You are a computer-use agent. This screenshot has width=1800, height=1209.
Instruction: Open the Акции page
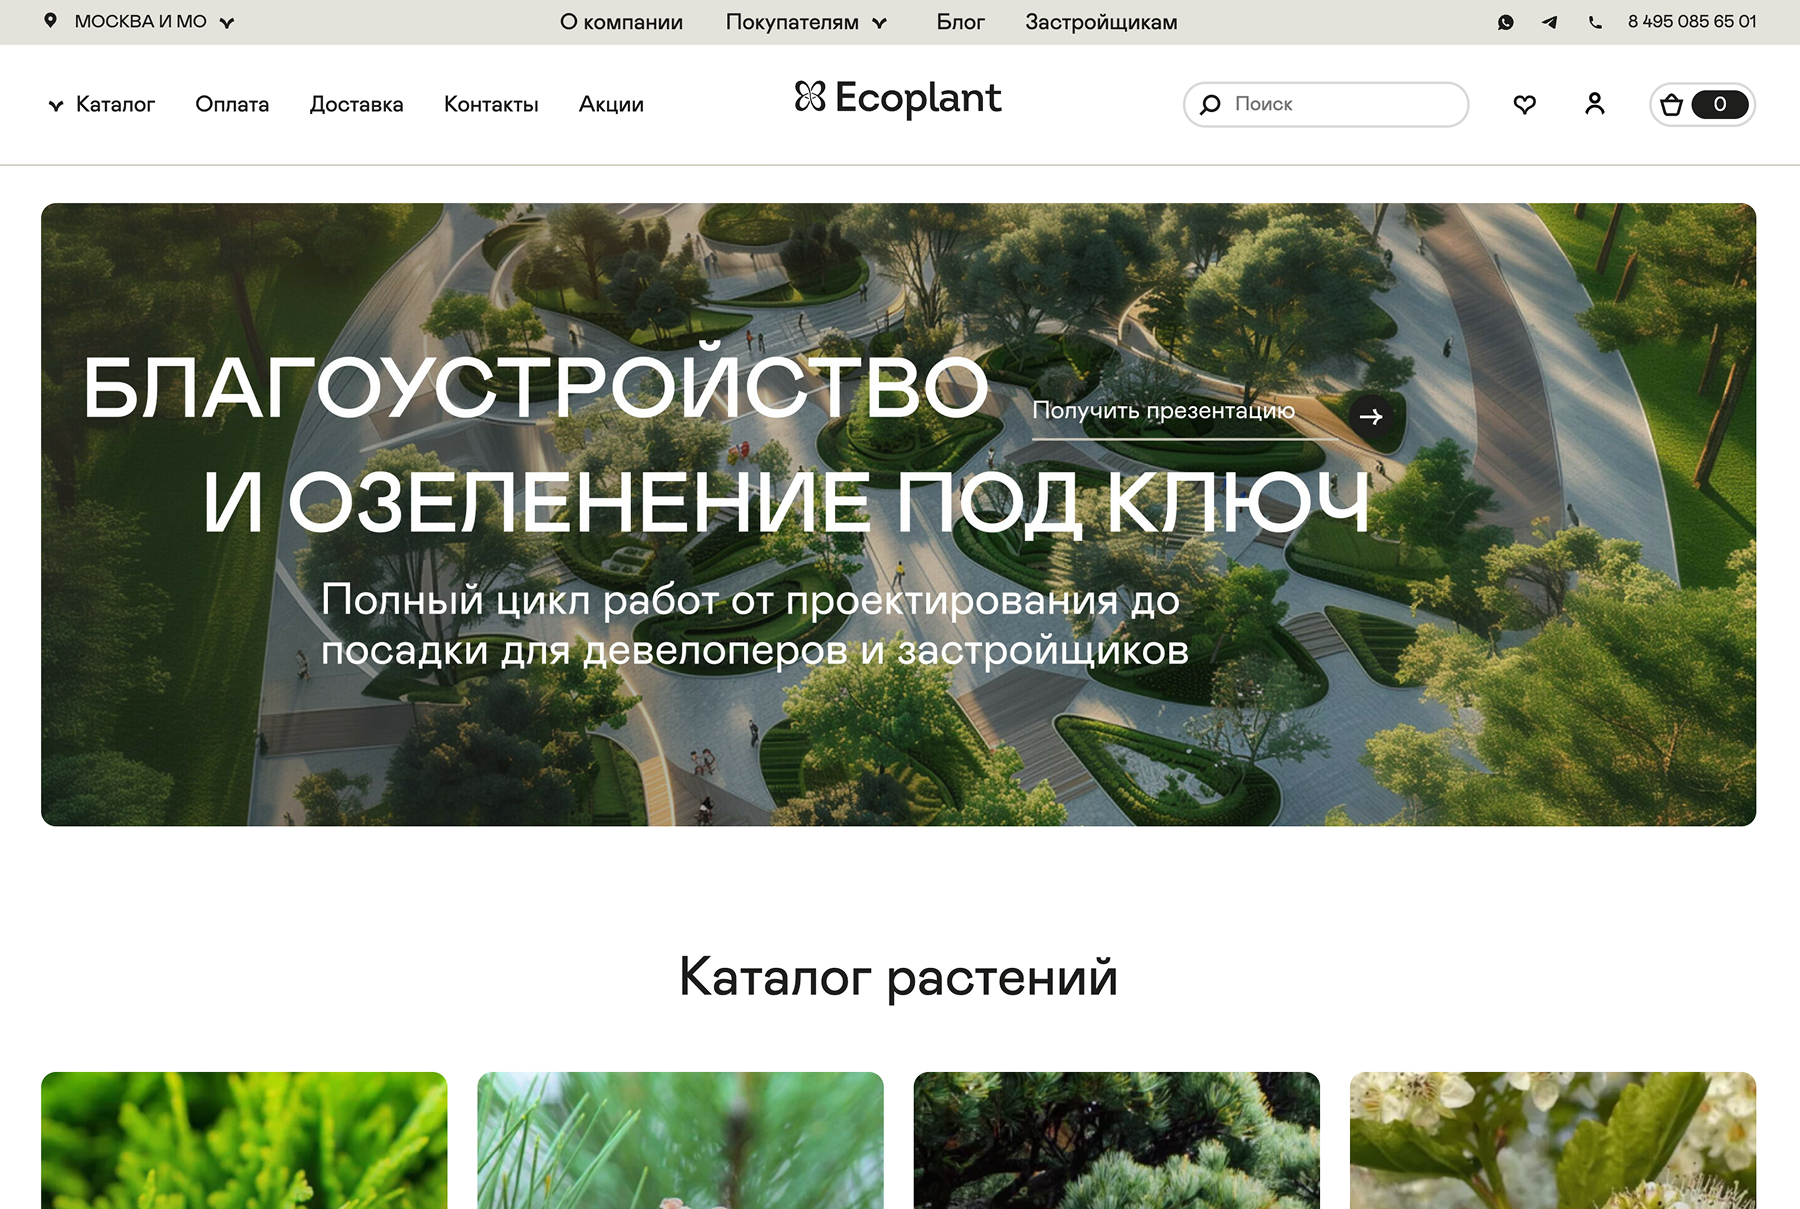[611, 104]
